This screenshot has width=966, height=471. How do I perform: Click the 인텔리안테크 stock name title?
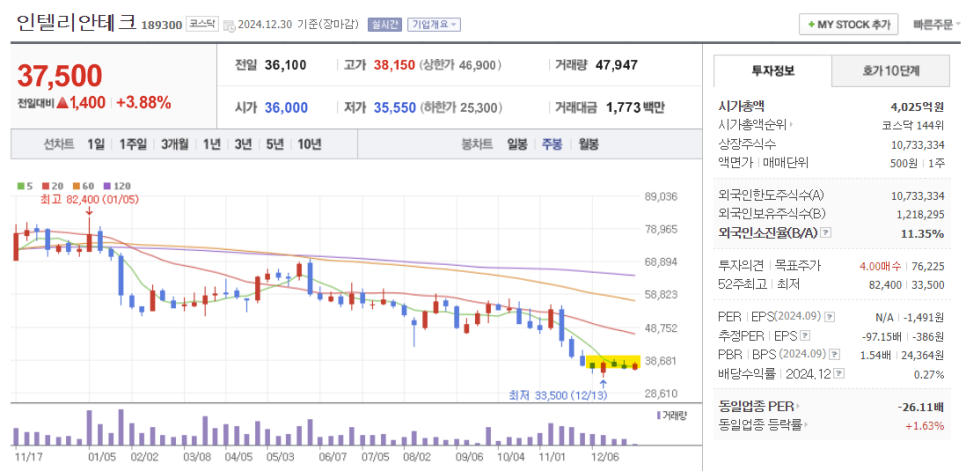(x=76, y=23)
